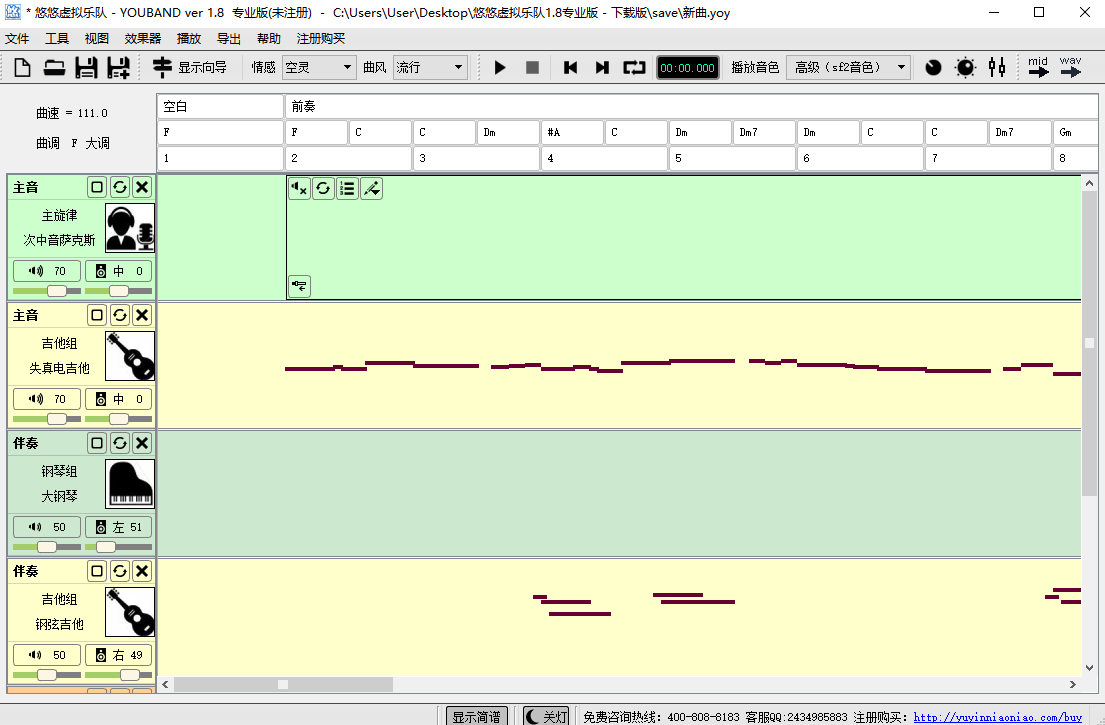This screenshot has height=725, width=1105.
Task: Open the 帮助 menu
Action: [x=269, y=39]
